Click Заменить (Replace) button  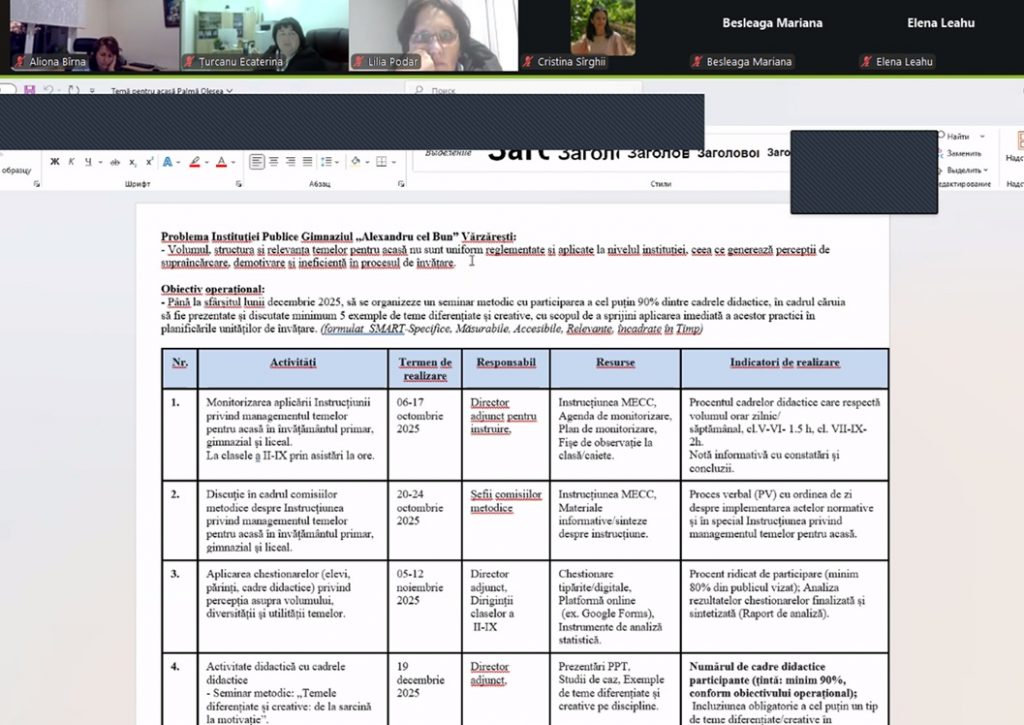click(962, 153)
